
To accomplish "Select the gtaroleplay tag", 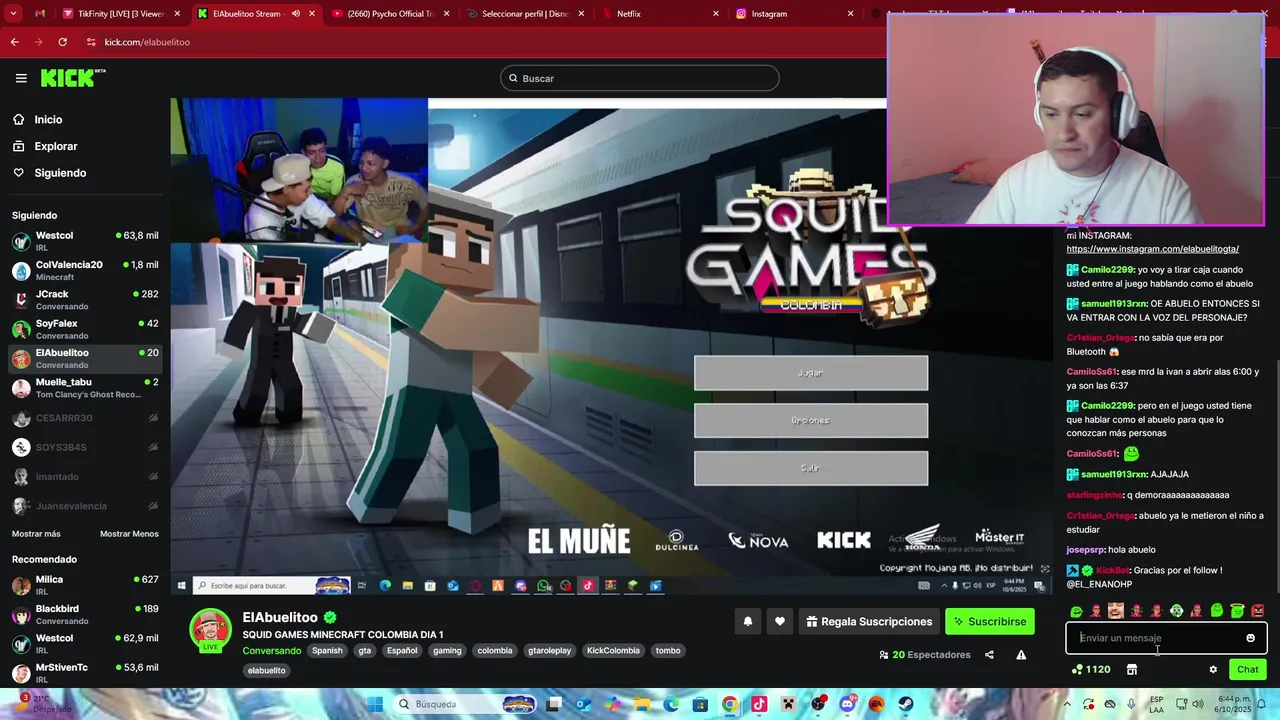I will (x=549, y=650).
